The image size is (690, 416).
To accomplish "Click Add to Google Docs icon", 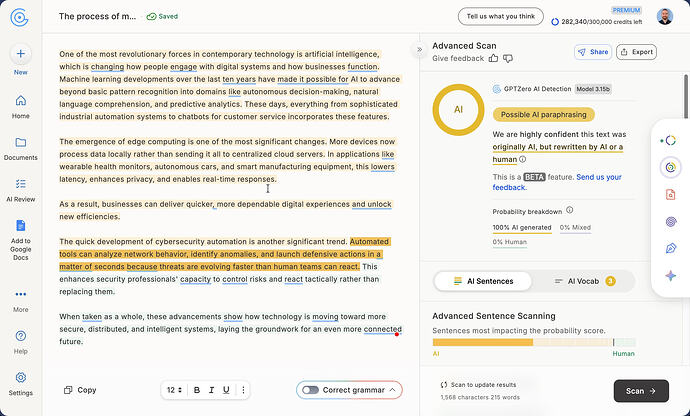I will [20, 225].
